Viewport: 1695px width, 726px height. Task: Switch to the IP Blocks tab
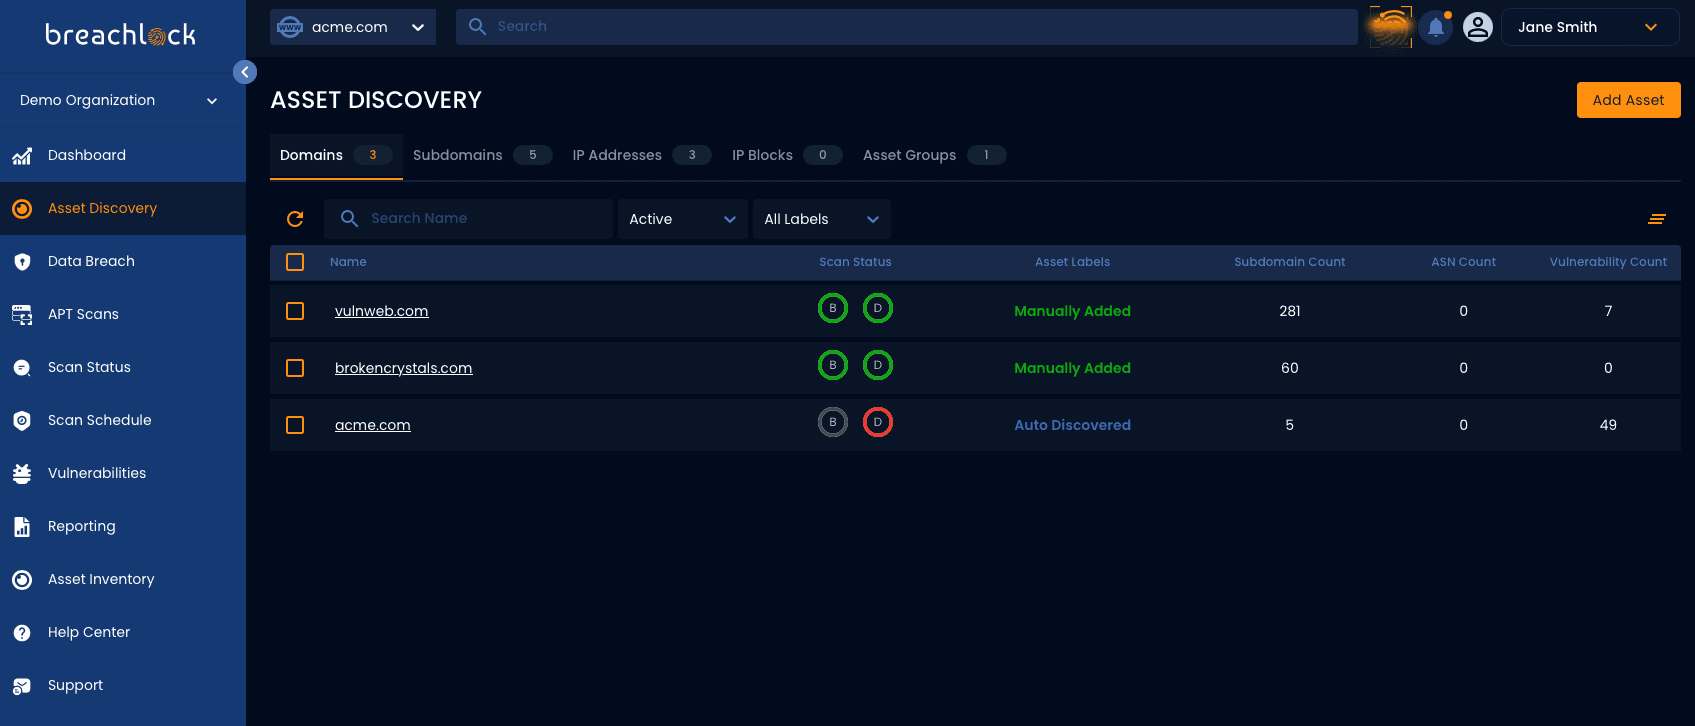tap(787, 155)
